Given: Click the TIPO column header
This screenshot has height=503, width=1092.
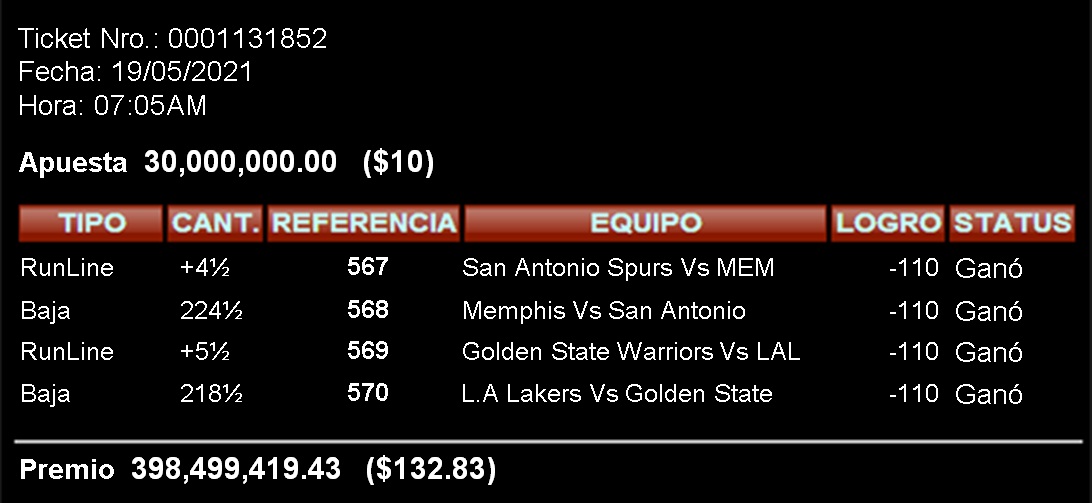Looking at the screenshot, I should 91,223.
